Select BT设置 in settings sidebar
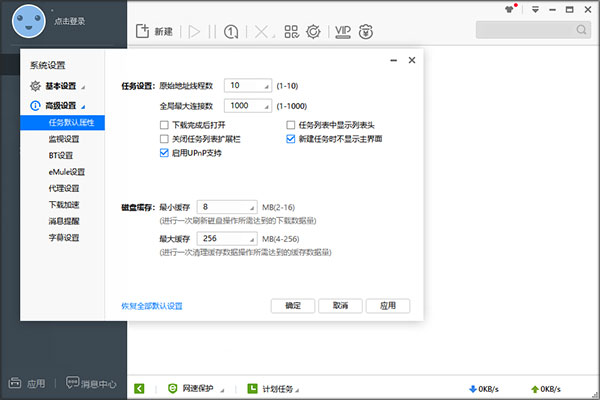600x400 pixels. (62, 155)
